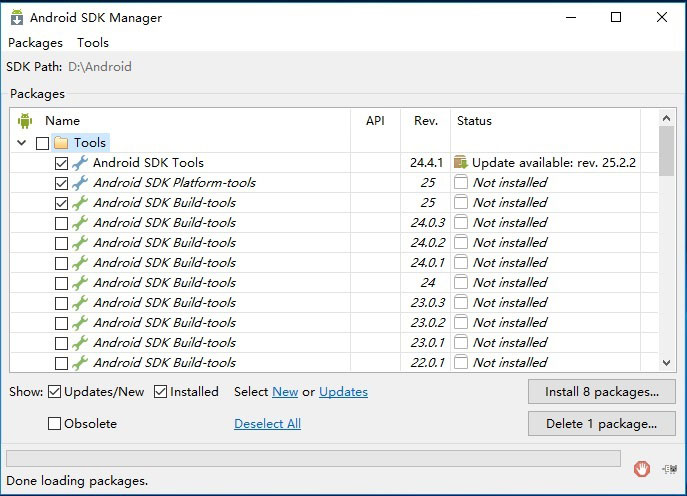Screen dimensions: 687x496
Task: Click the red stop loading icon
Action: click(x=642, y=468)
